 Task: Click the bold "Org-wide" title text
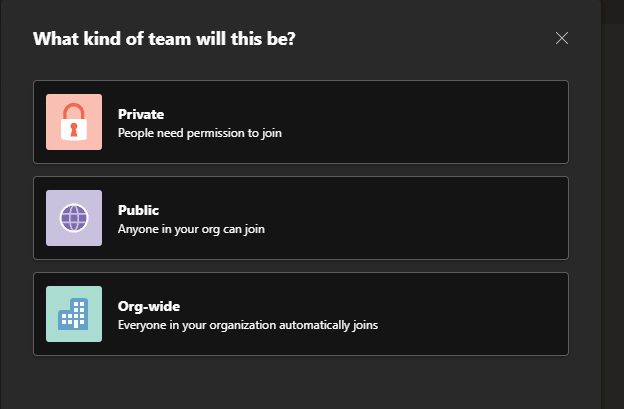pos(148,306)
